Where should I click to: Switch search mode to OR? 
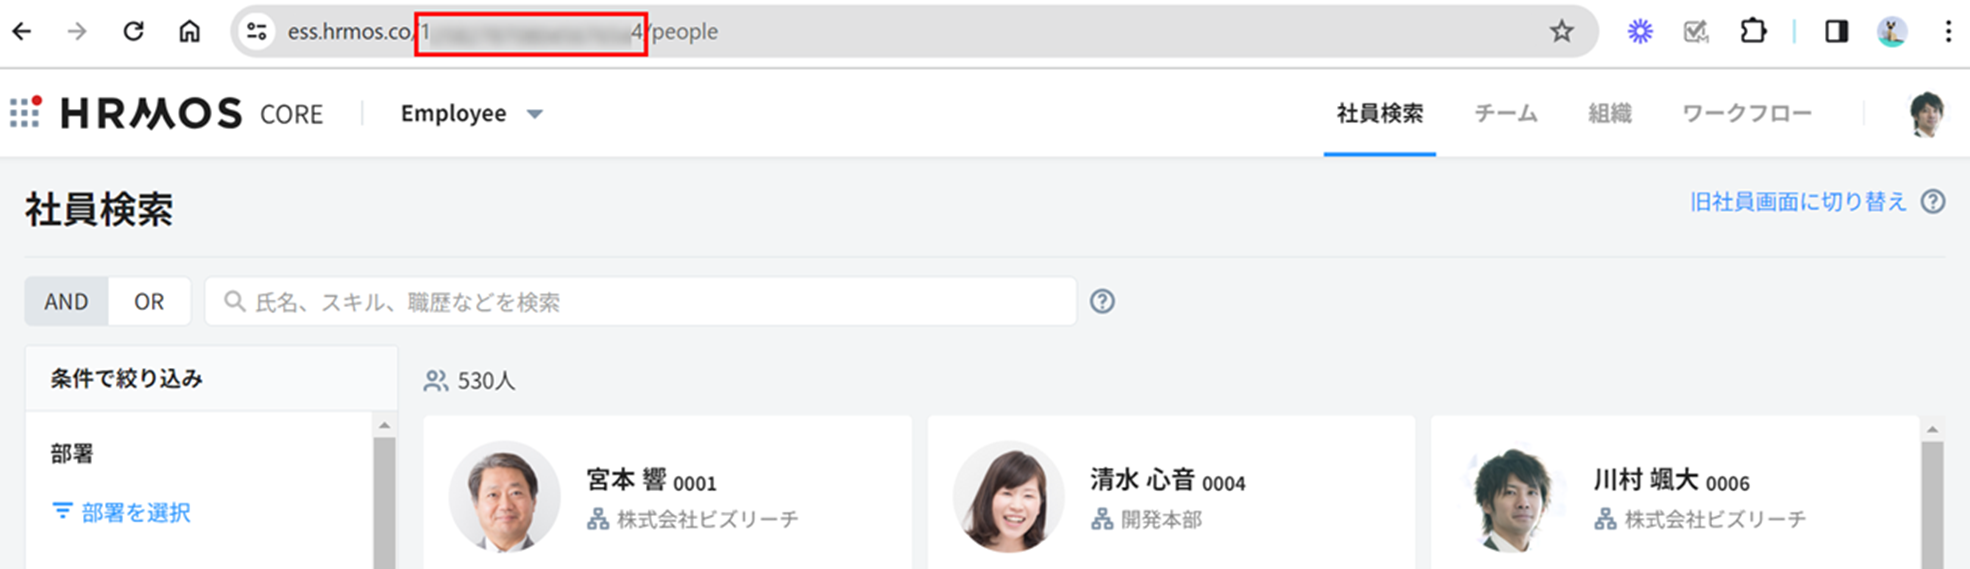[149, 301]
